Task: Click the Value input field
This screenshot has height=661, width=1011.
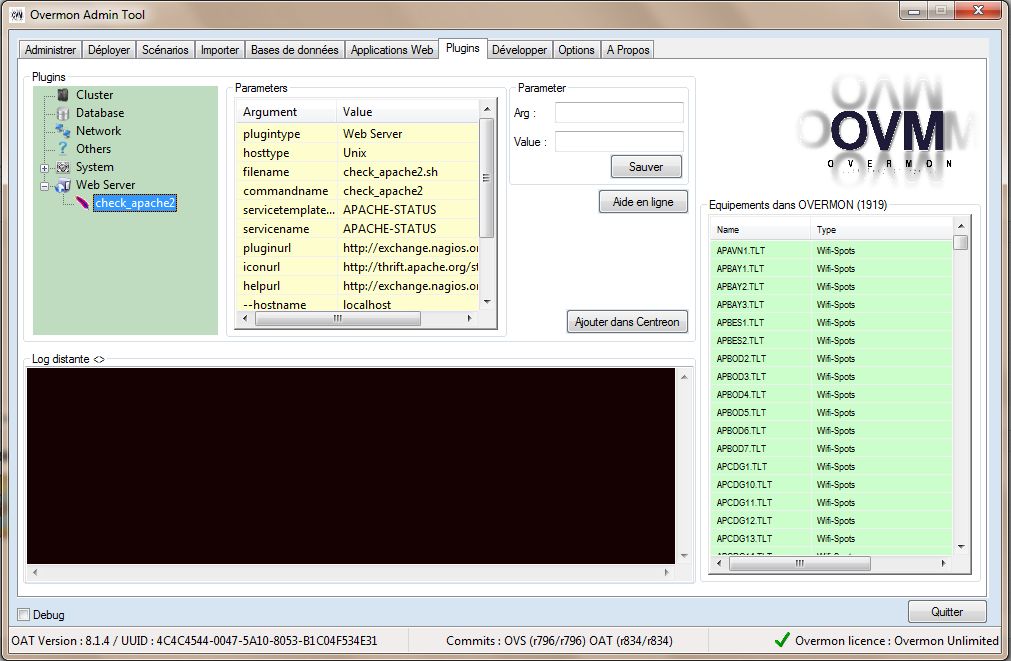Action: [x=619, y=141]
